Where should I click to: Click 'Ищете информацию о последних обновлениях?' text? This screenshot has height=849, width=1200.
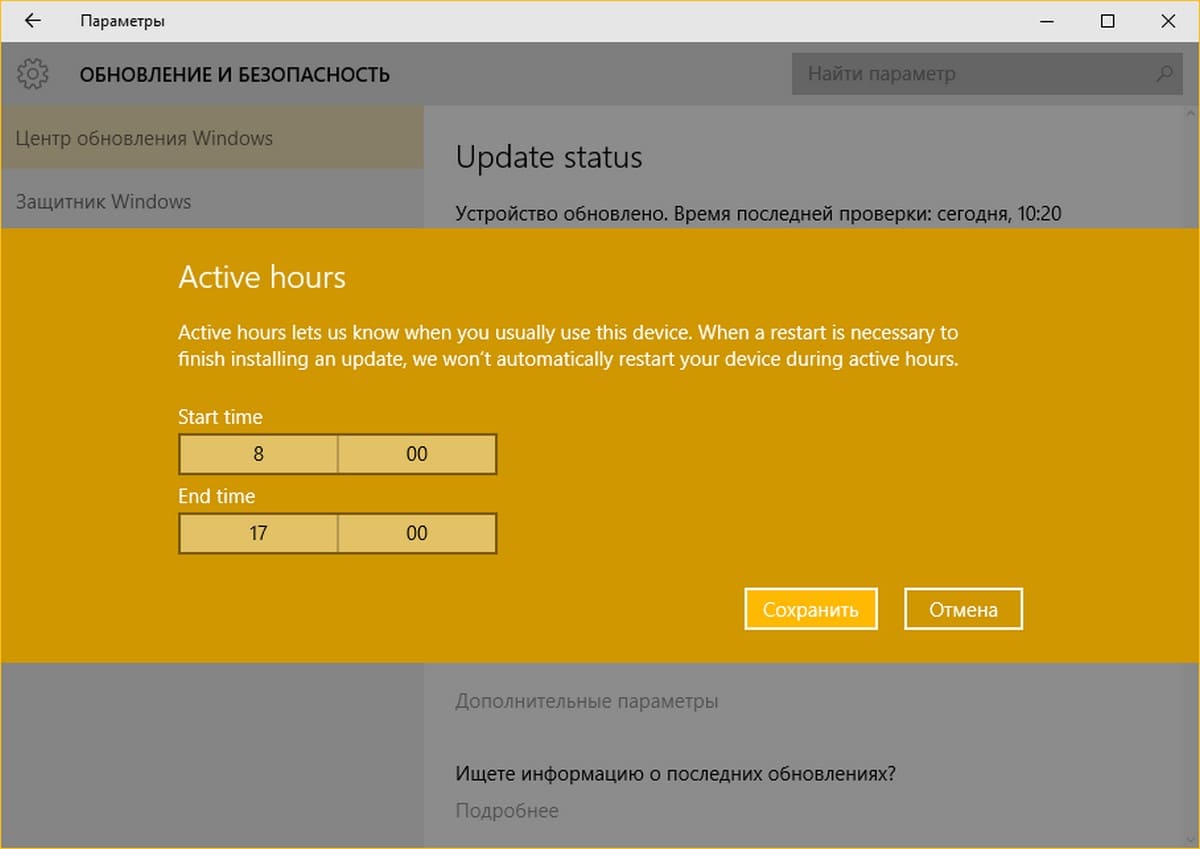coord(675,773)
